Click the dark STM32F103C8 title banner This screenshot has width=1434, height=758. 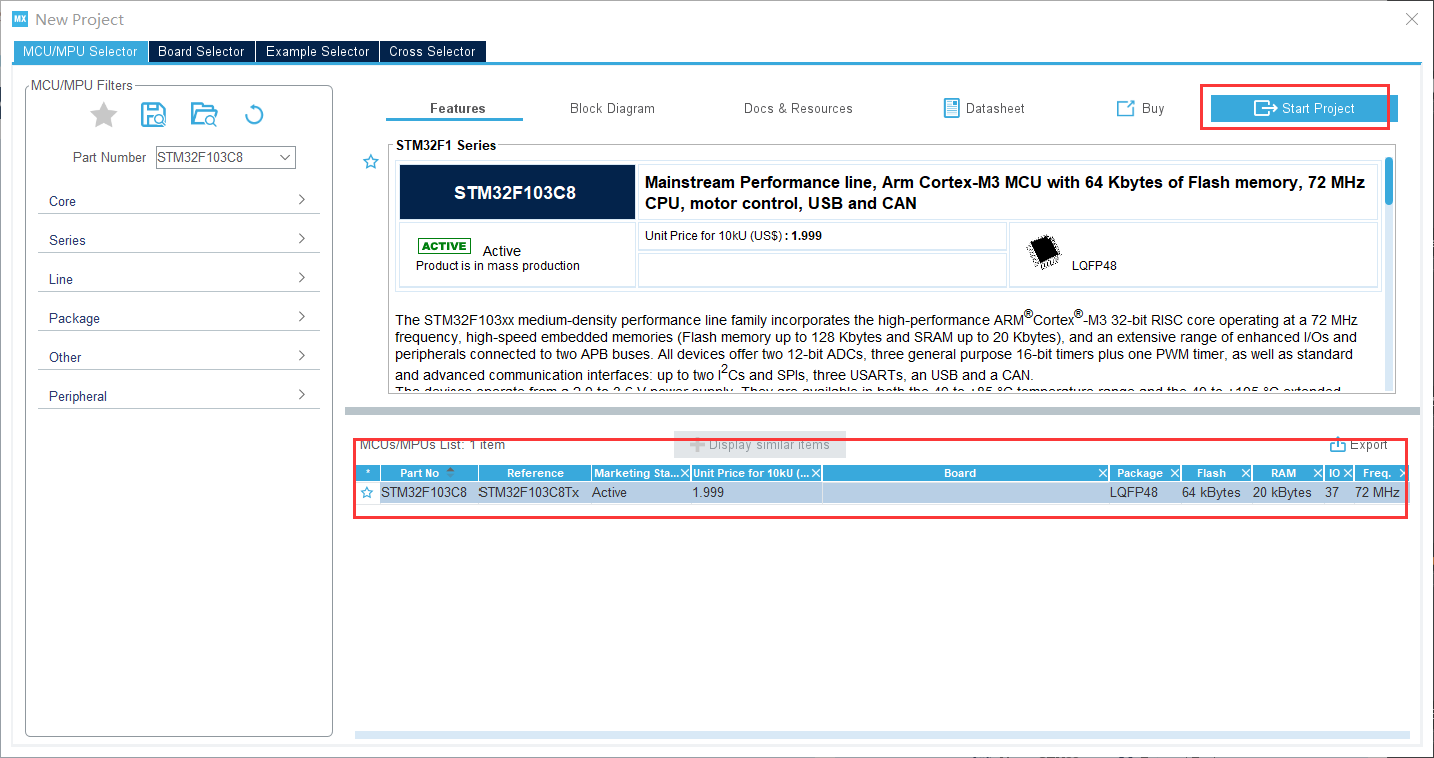point(517,192)
